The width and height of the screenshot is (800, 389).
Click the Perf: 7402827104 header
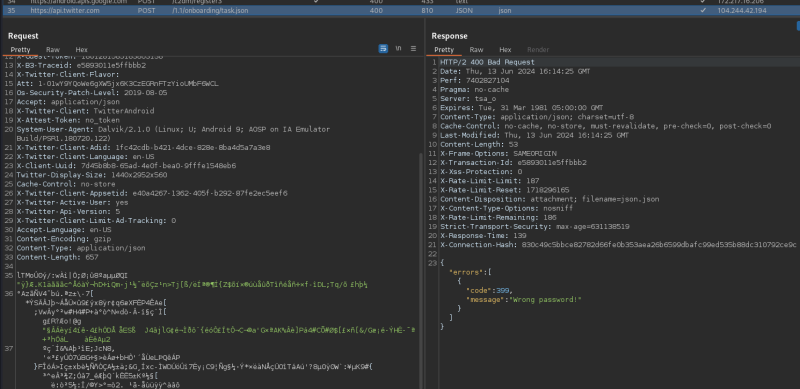[x=474, y=81]
